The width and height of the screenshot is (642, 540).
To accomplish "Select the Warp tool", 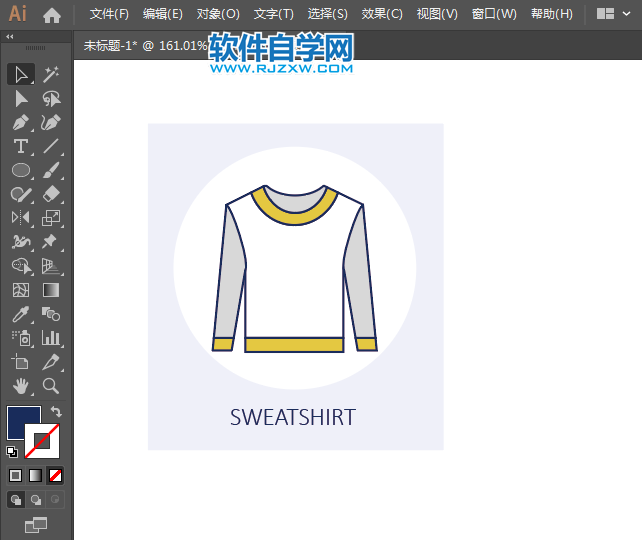I will pos(21,242).
